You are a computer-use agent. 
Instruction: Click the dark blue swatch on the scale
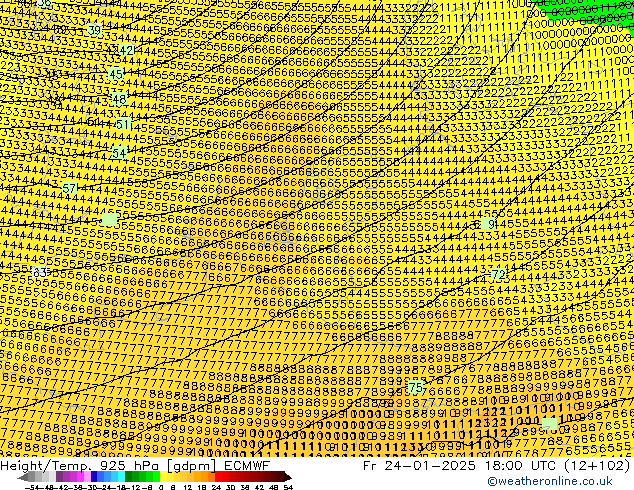point(94,477)
